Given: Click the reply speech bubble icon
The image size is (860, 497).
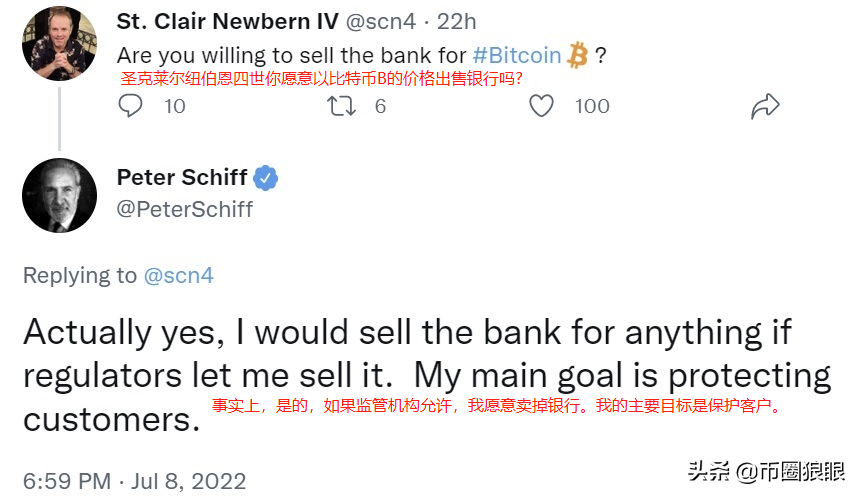Looking at the screenshot, I should click(x=131, y=105).
